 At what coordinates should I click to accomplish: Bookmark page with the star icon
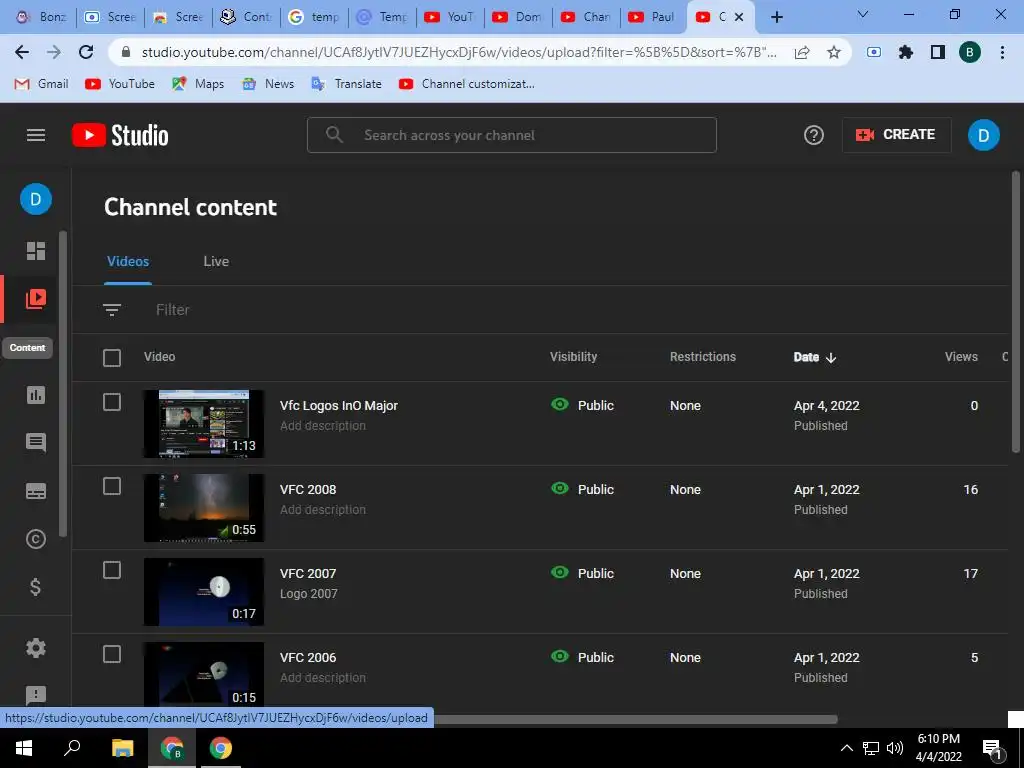834,52
